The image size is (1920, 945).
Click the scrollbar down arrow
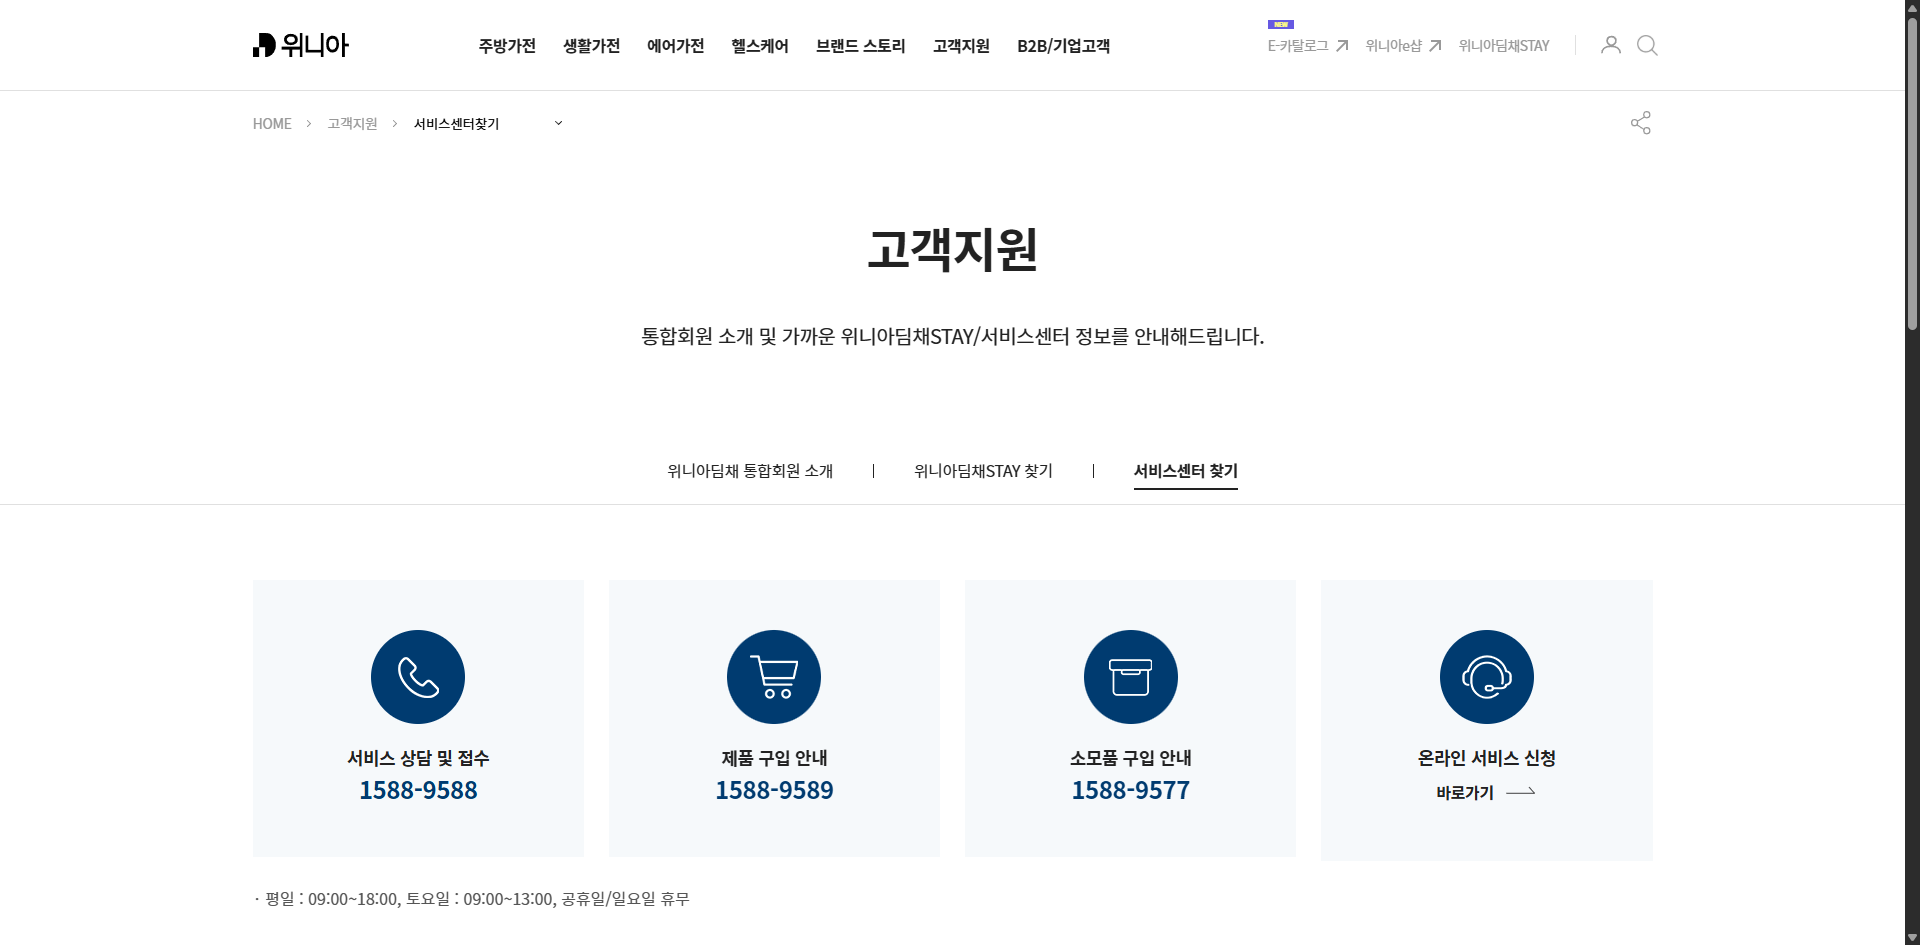coord(1912,938)
